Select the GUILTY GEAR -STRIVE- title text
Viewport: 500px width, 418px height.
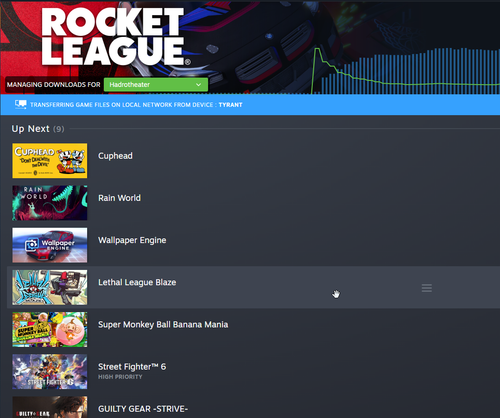[x=143, y=409]
